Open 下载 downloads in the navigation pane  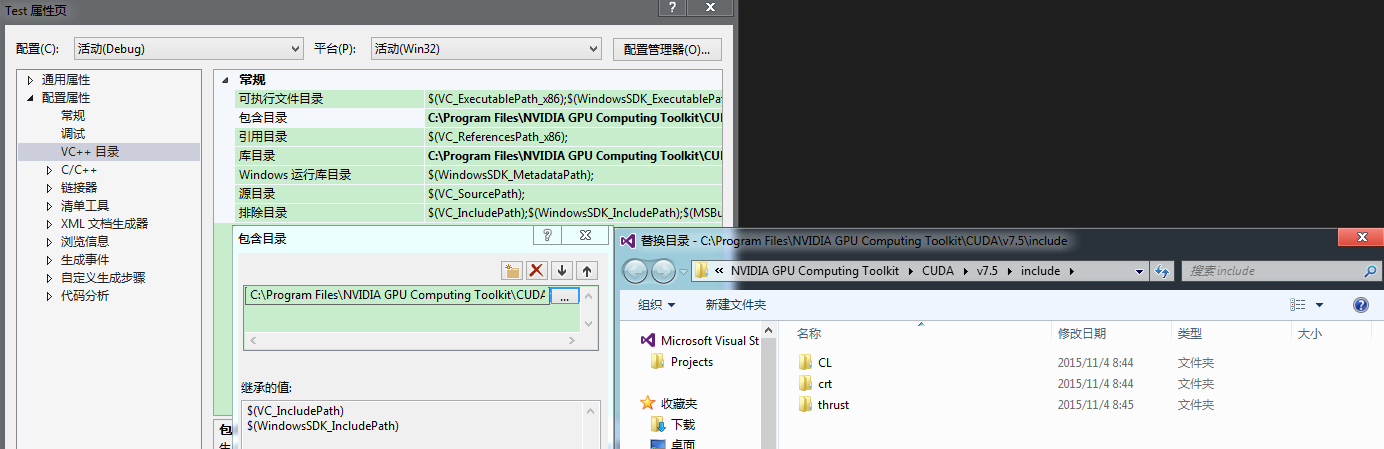pyautogui.click(x=673, y=424)
